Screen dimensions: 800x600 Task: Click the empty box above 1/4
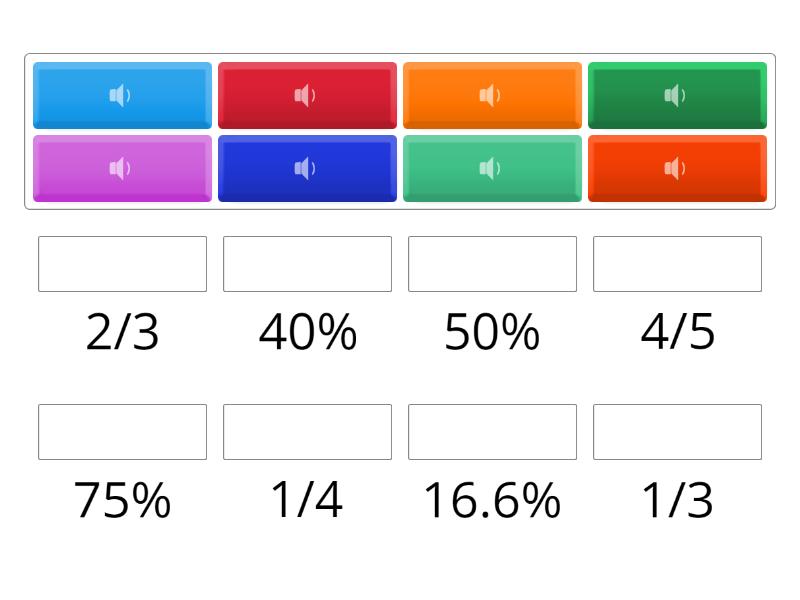307,432
